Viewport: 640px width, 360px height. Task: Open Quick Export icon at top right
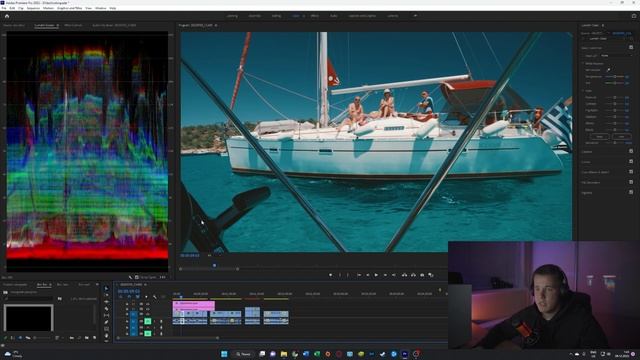(x=634, y=16)
